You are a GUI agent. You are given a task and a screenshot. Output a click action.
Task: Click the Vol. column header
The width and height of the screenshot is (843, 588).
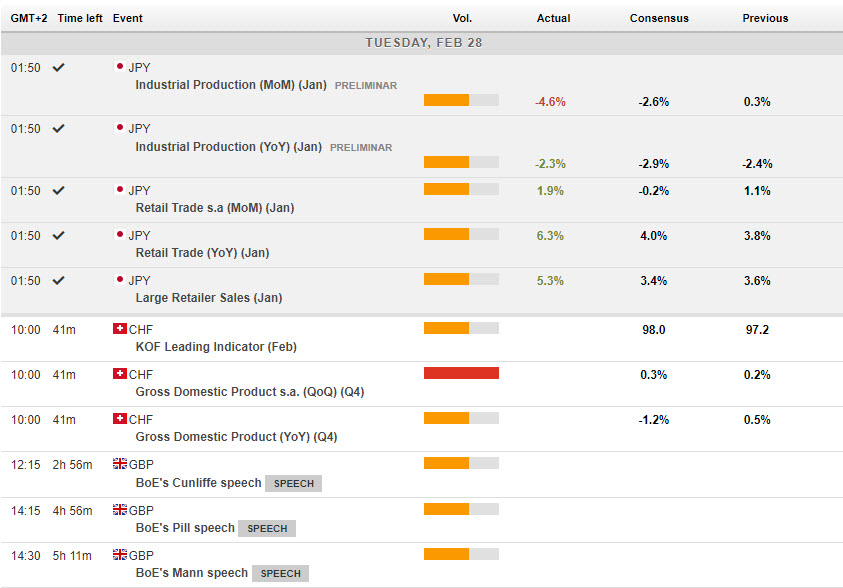pos(462,18)
